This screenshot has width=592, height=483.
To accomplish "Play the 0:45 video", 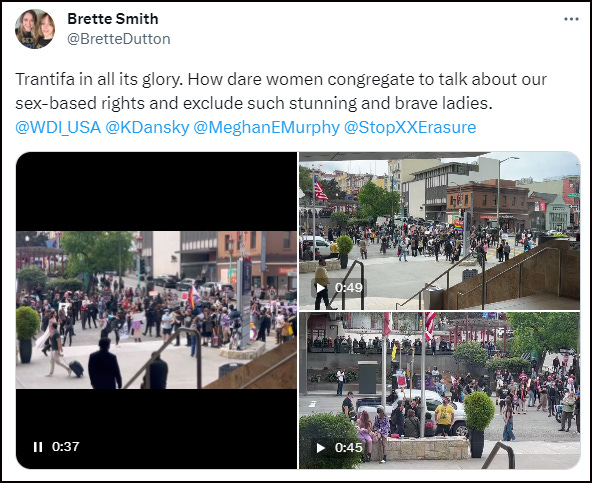I will [x=321, y=448].
